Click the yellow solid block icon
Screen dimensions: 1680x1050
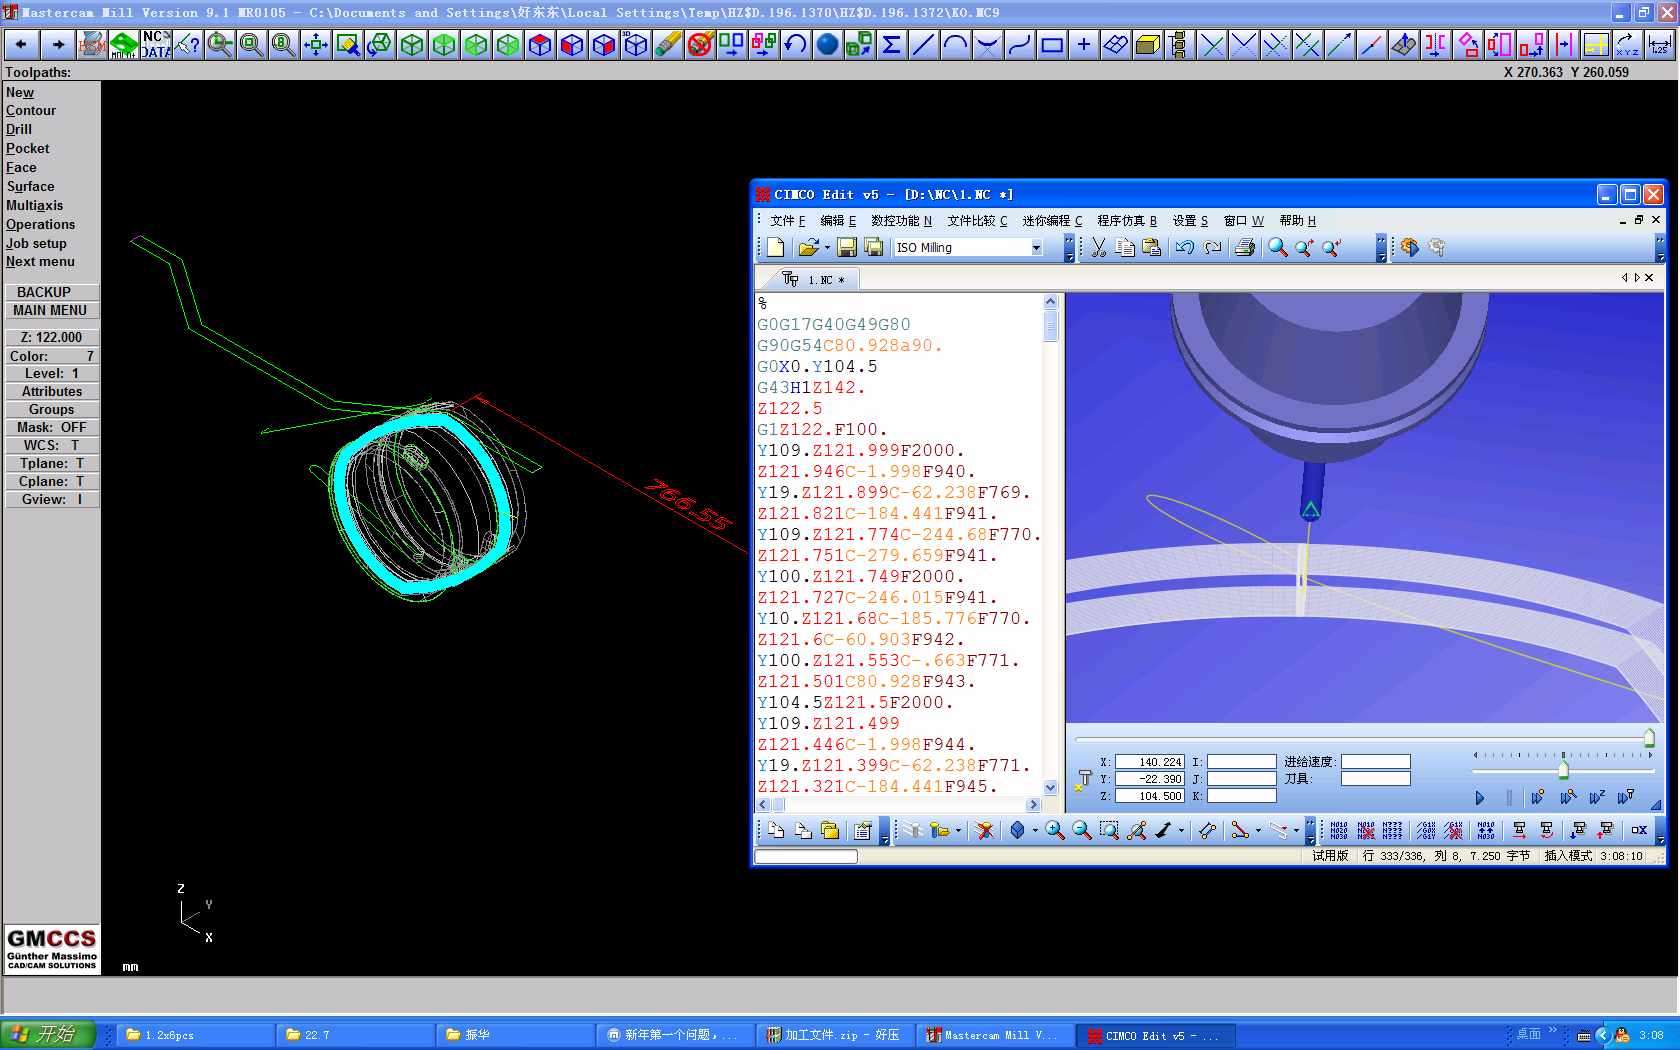point(1147,45)
